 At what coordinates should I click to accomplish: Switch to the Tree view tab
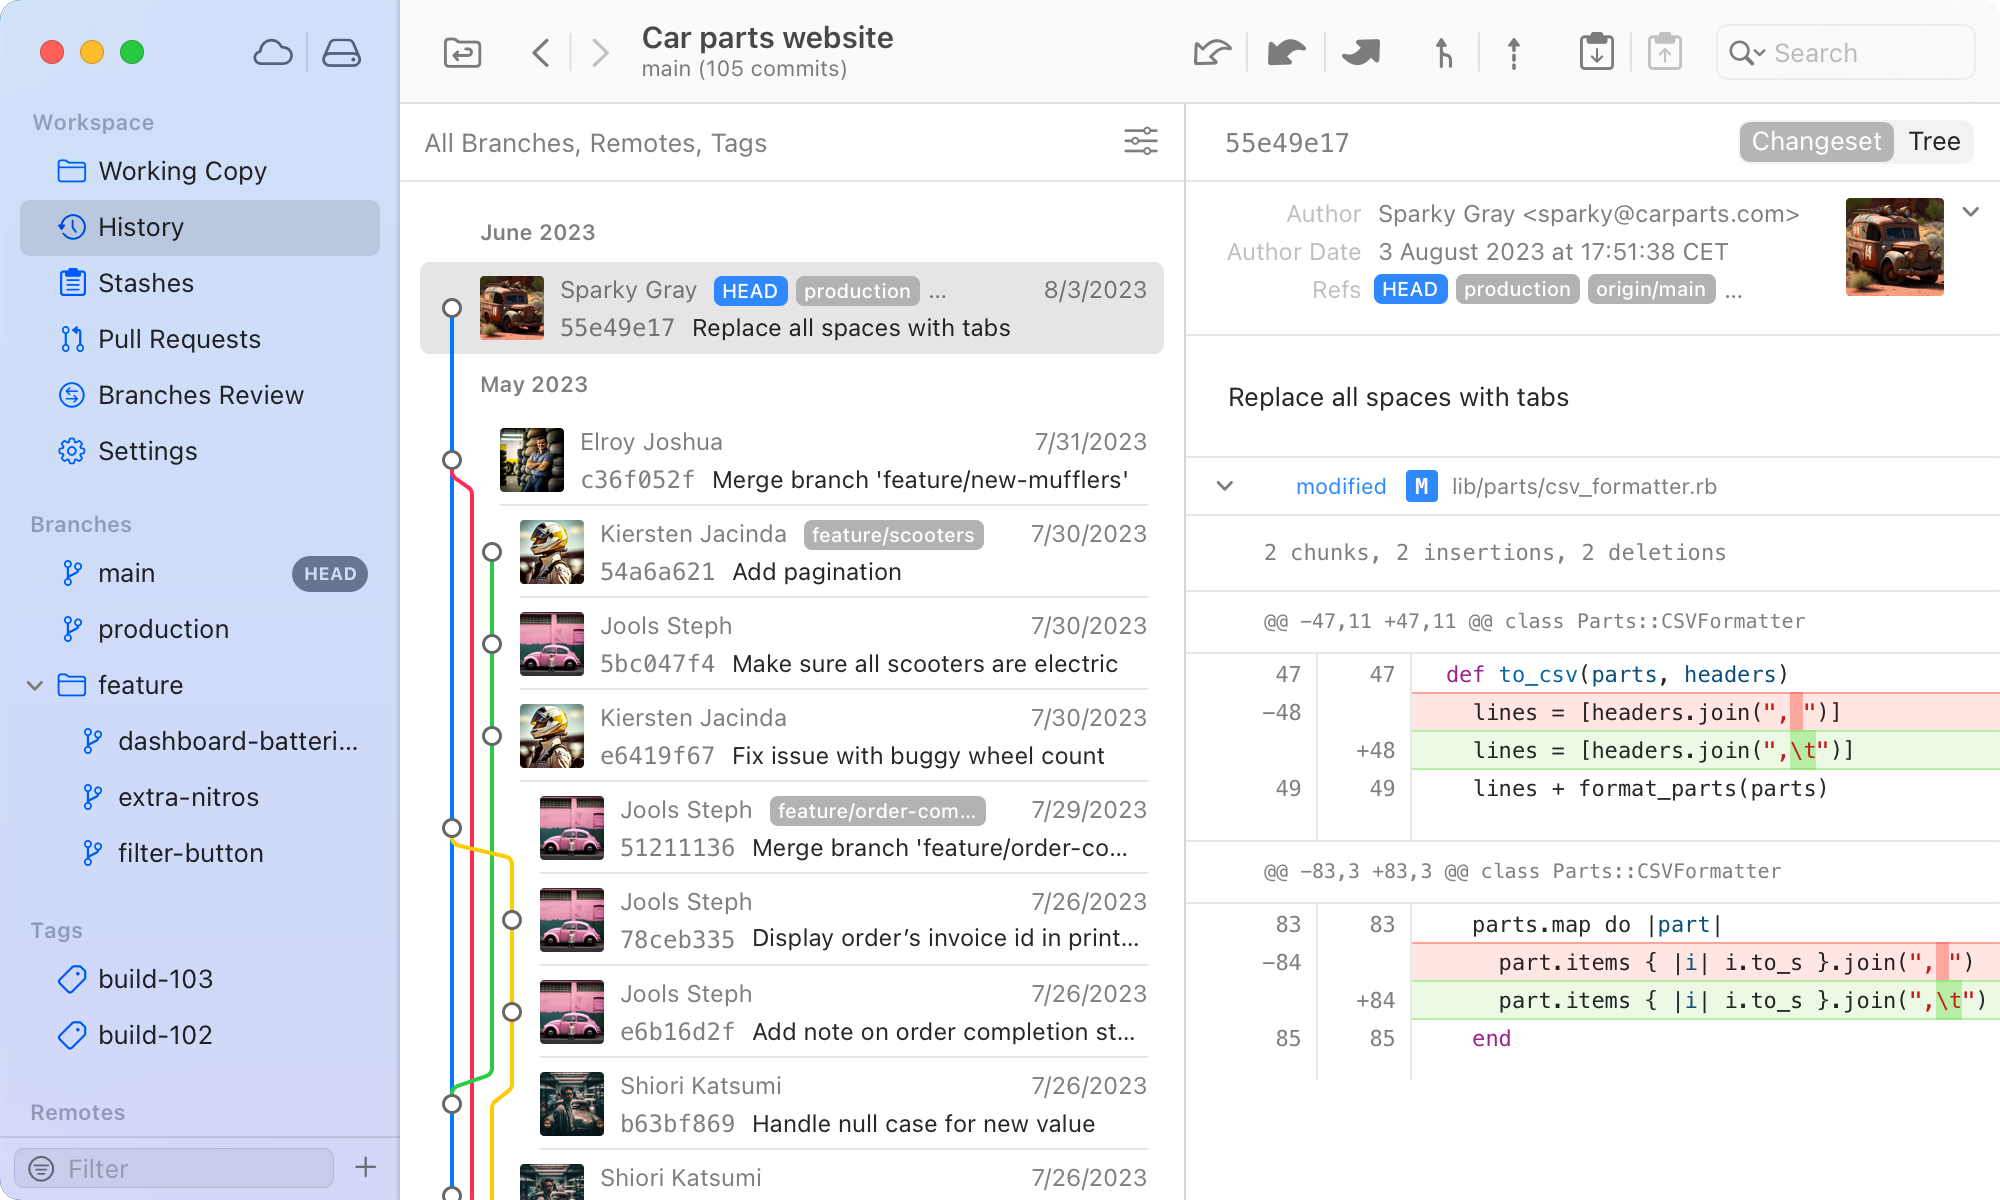1933,141
